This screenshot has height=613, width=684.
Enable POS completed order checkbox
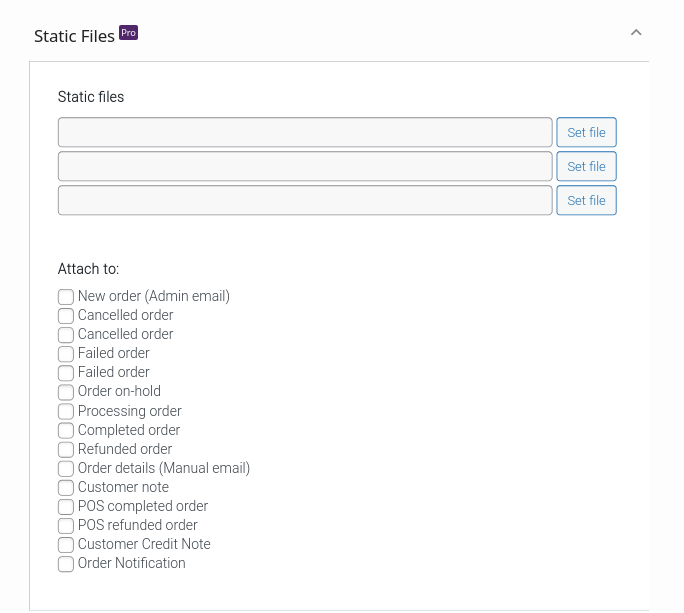pos(66,507)
